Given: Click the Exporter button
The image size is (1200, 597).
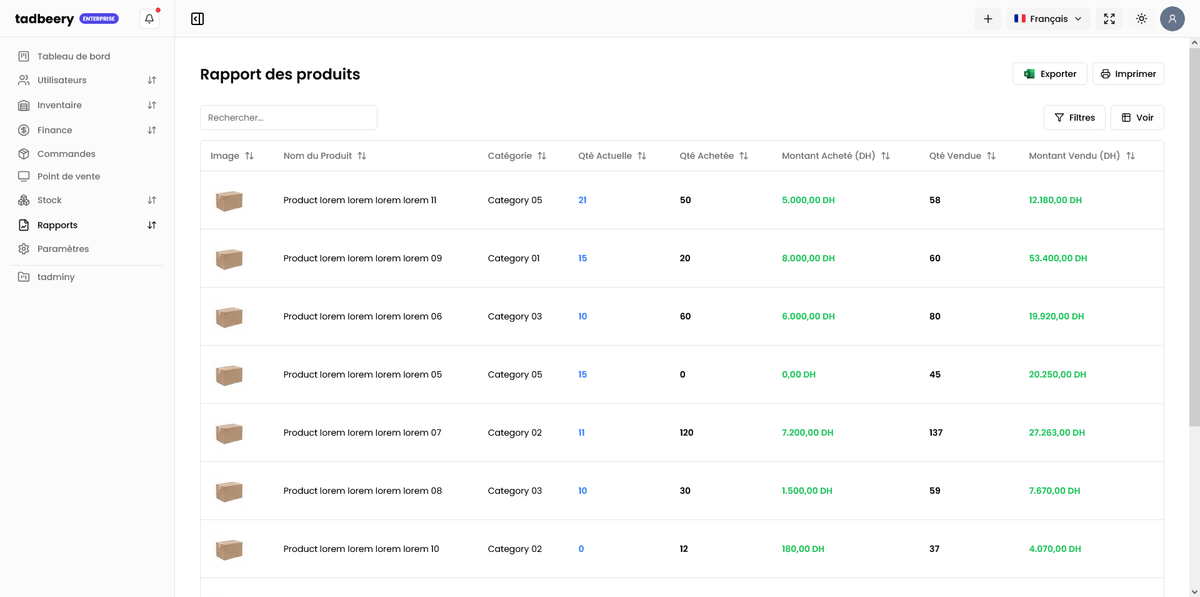Looking at the screenshot, I should coord(1049,74).
